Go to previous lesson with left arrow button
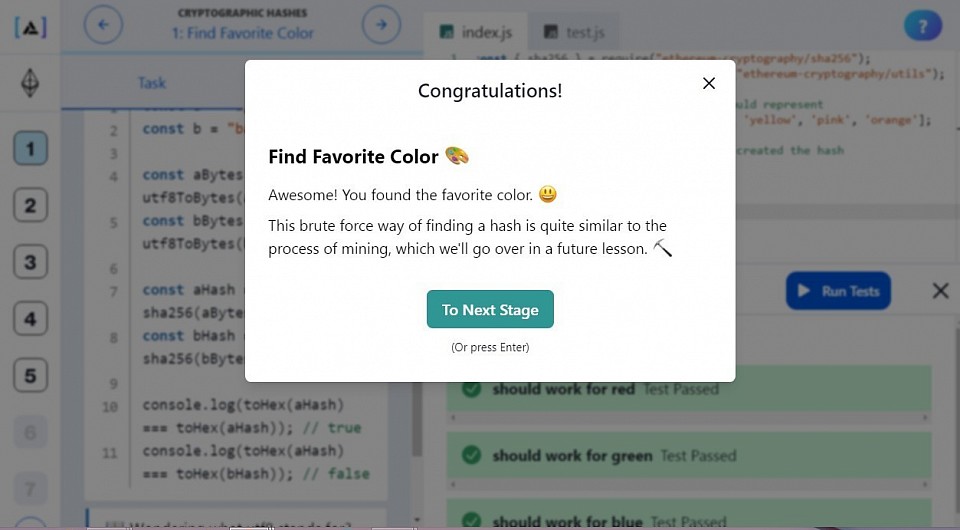This screenshot has height=530, width=960. pyautogui.click(x=103, y=25)
